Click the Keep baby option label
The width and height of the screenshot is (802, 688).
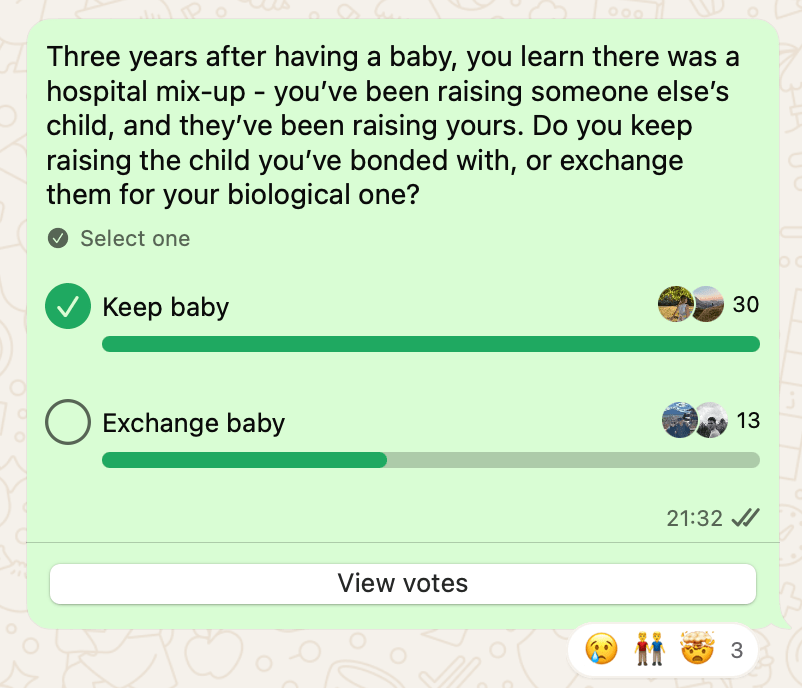point(166,307)
